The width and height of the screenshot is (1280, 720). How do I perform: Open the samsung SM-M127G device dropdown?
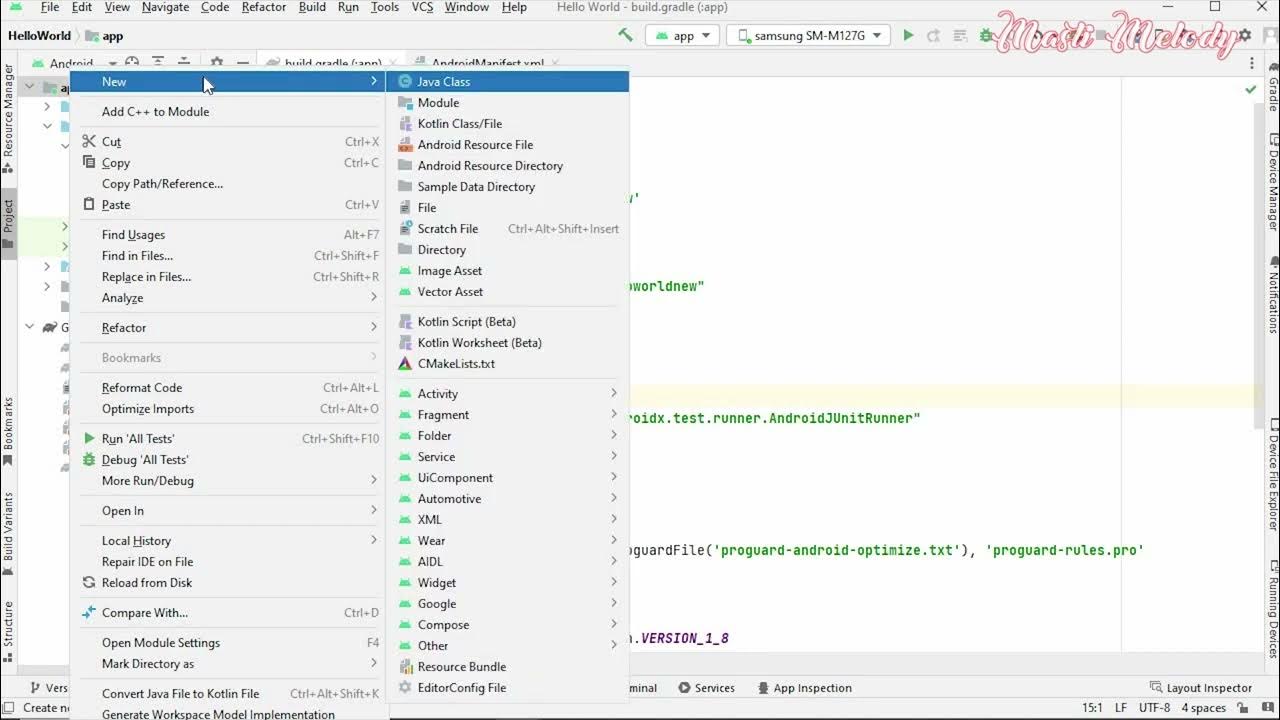pyautogui.click(x=808, y=35)
